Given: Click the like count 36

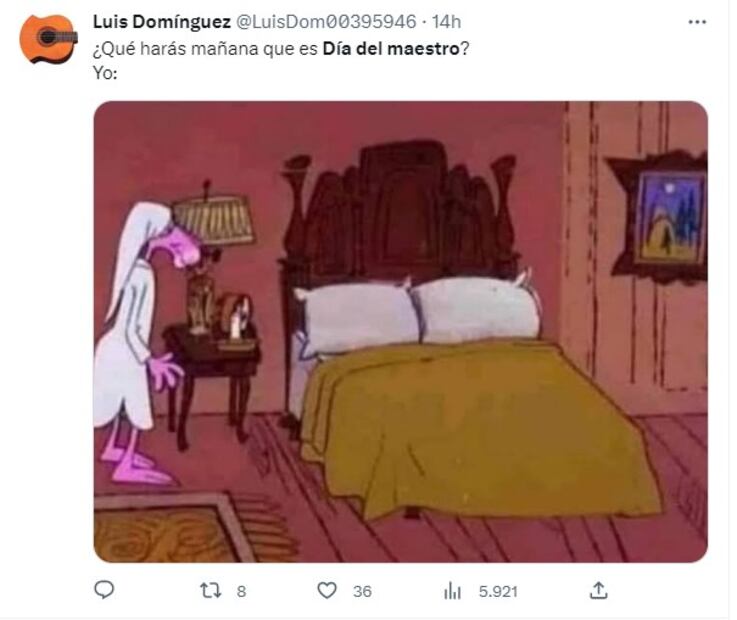Looking at the screenshot, I should [362, 591].
